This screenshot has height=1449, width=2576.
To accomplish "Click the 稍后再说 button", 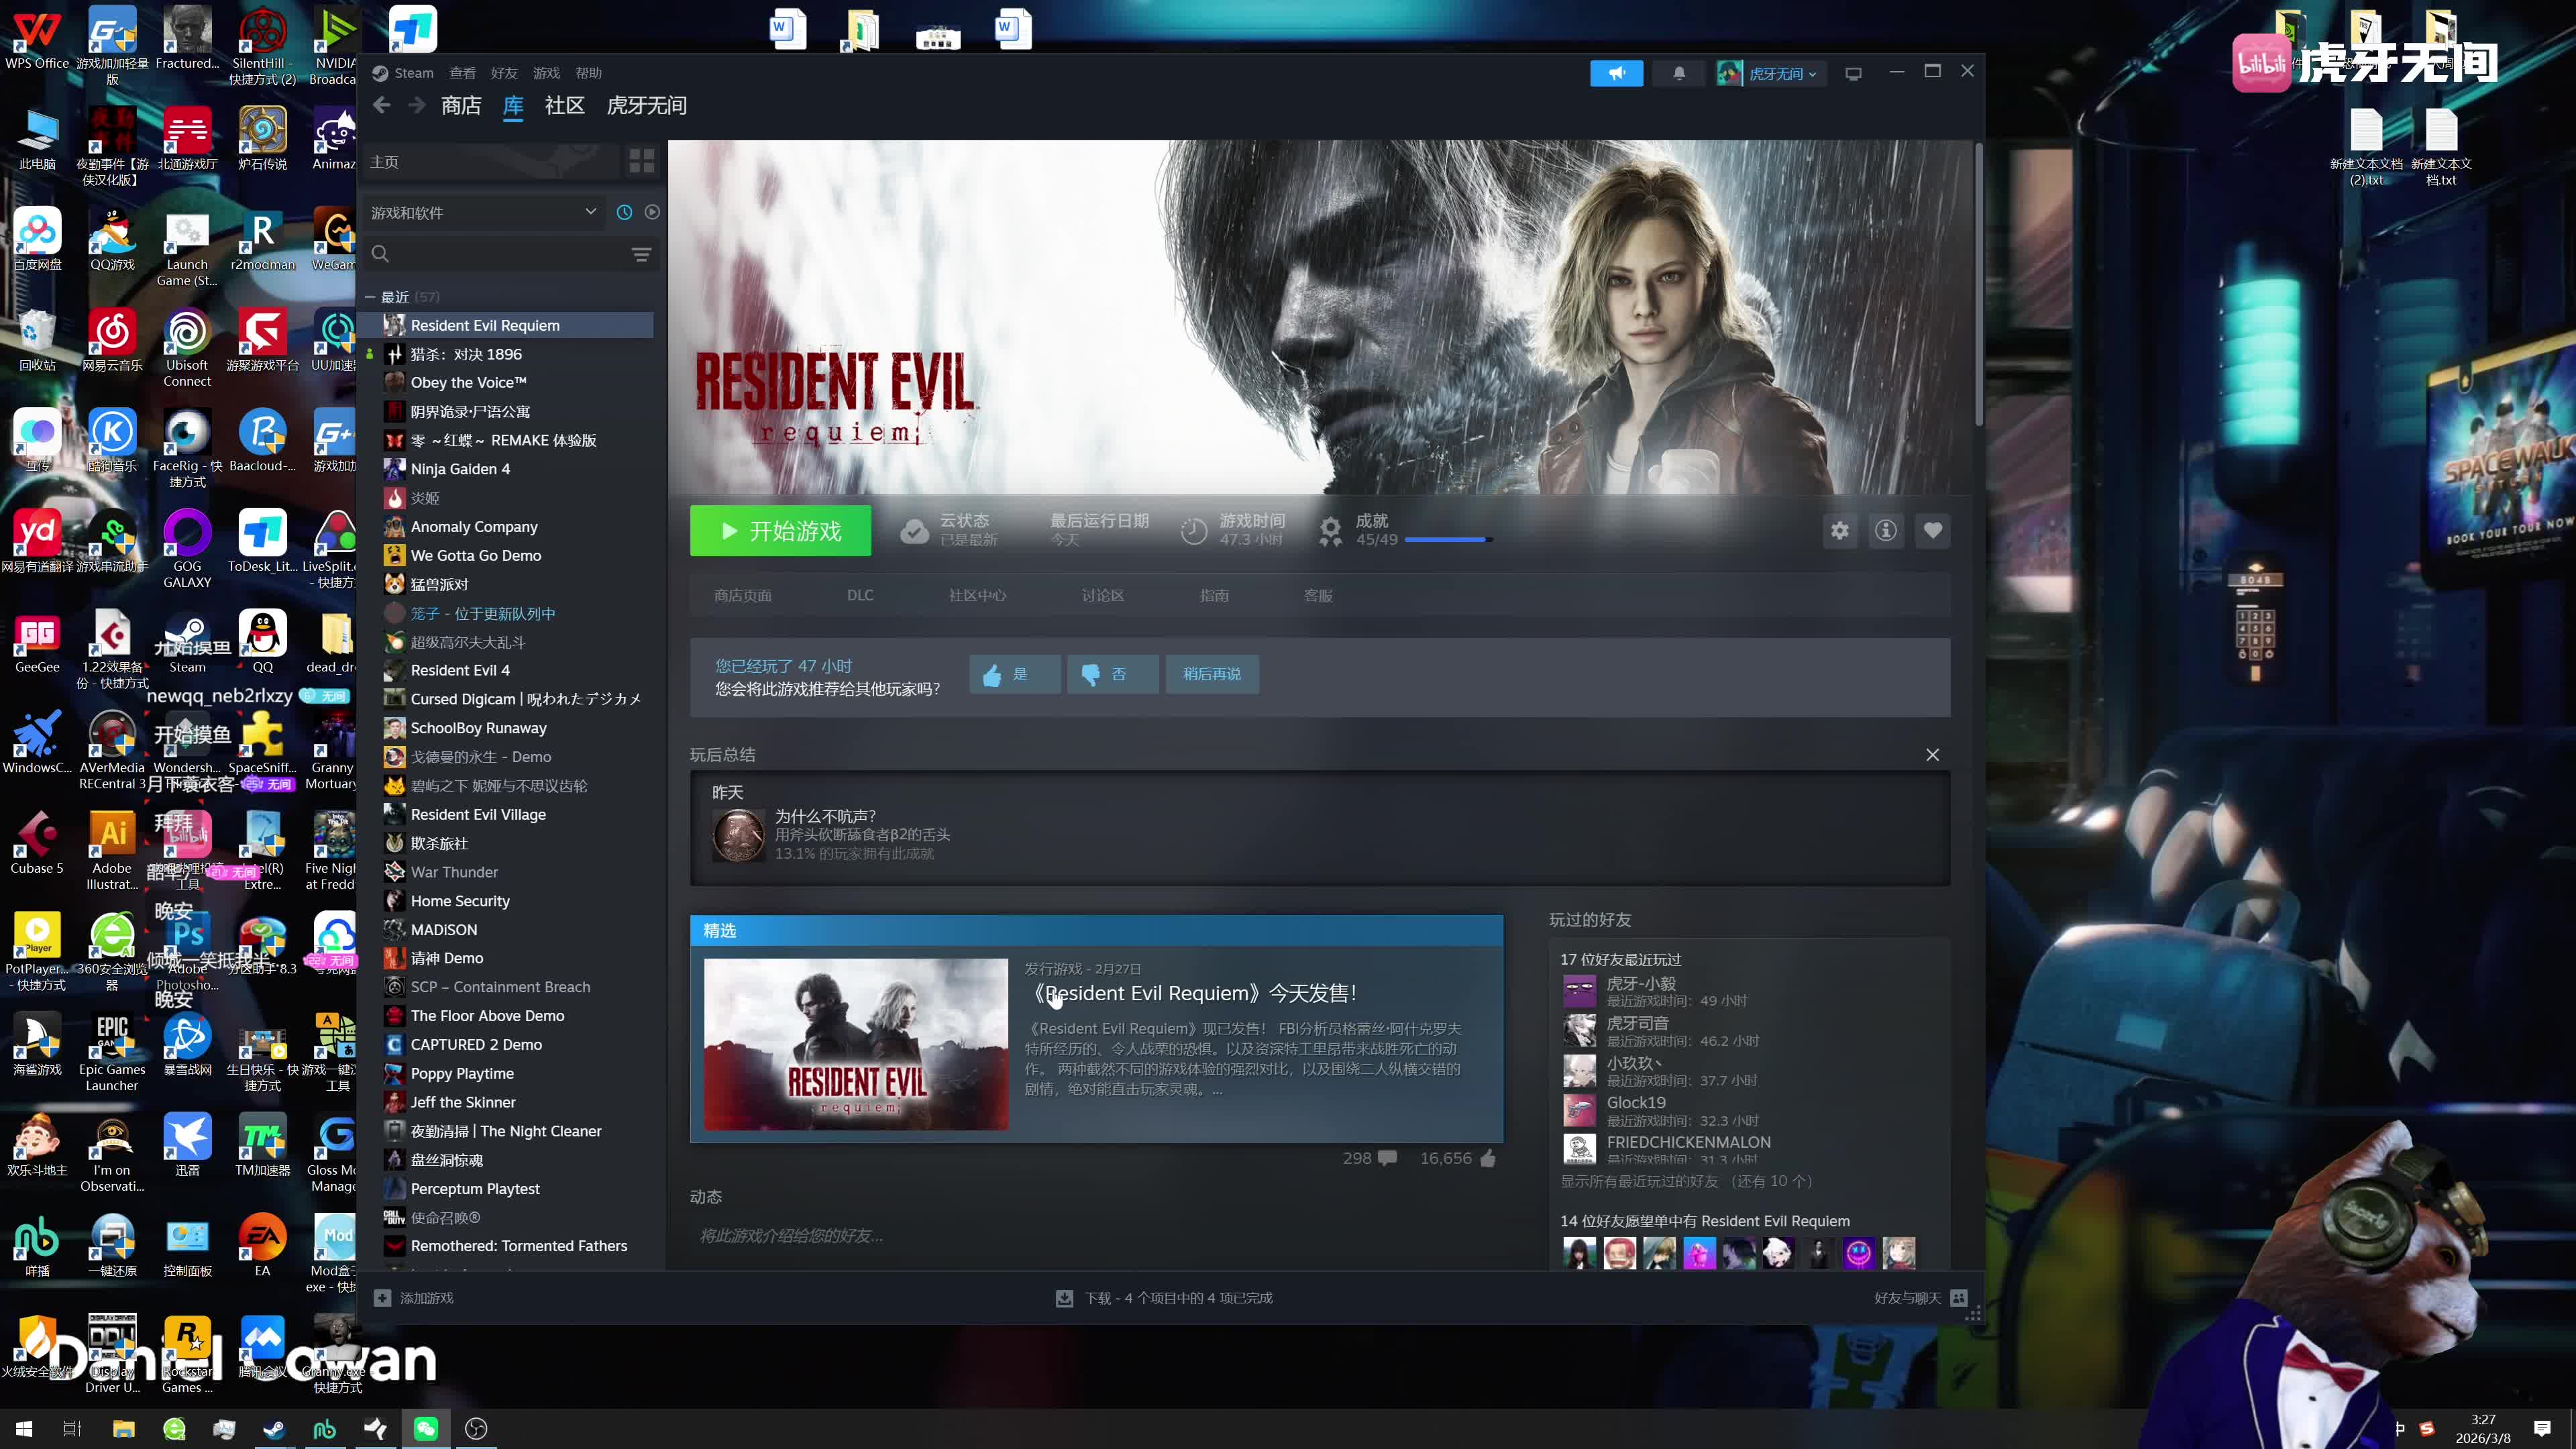I will 1211,674.
